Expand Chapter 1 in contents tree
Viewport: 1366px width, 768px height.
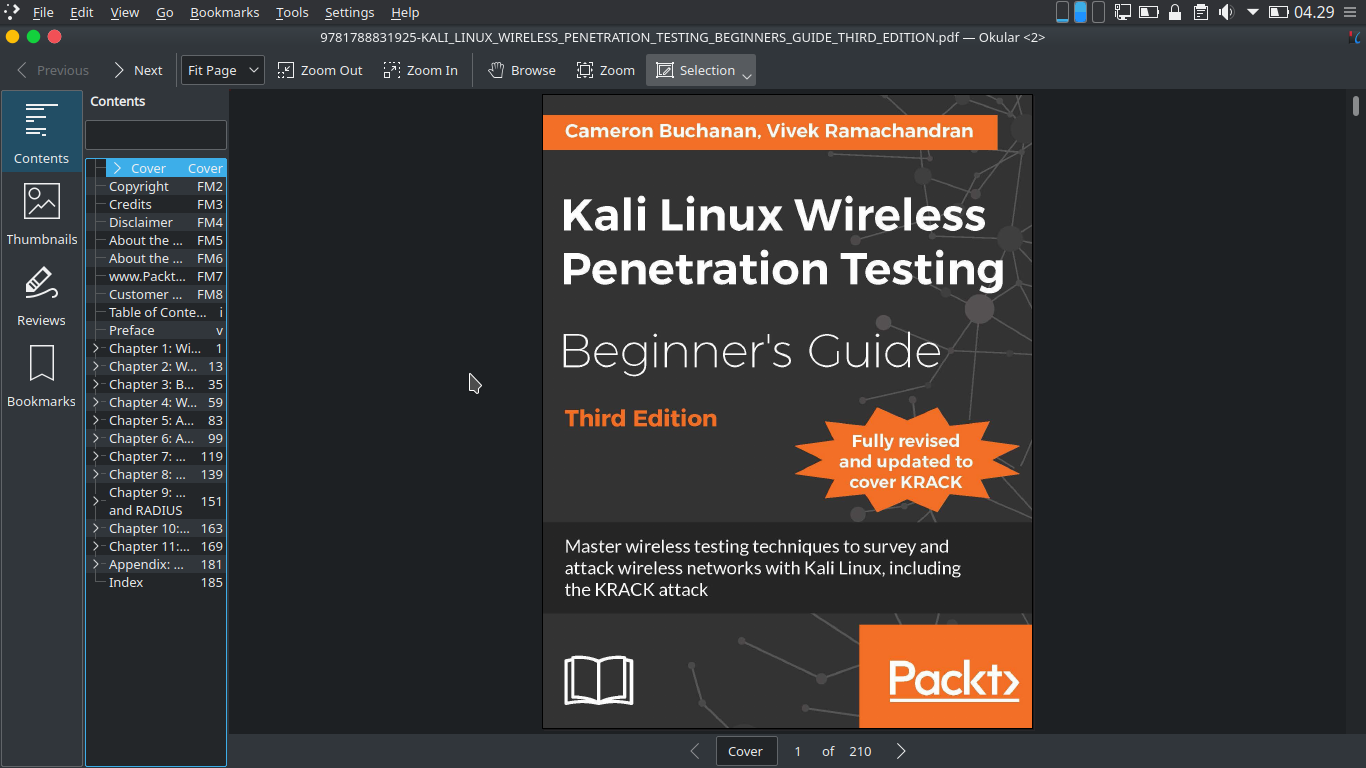(96, 348)
